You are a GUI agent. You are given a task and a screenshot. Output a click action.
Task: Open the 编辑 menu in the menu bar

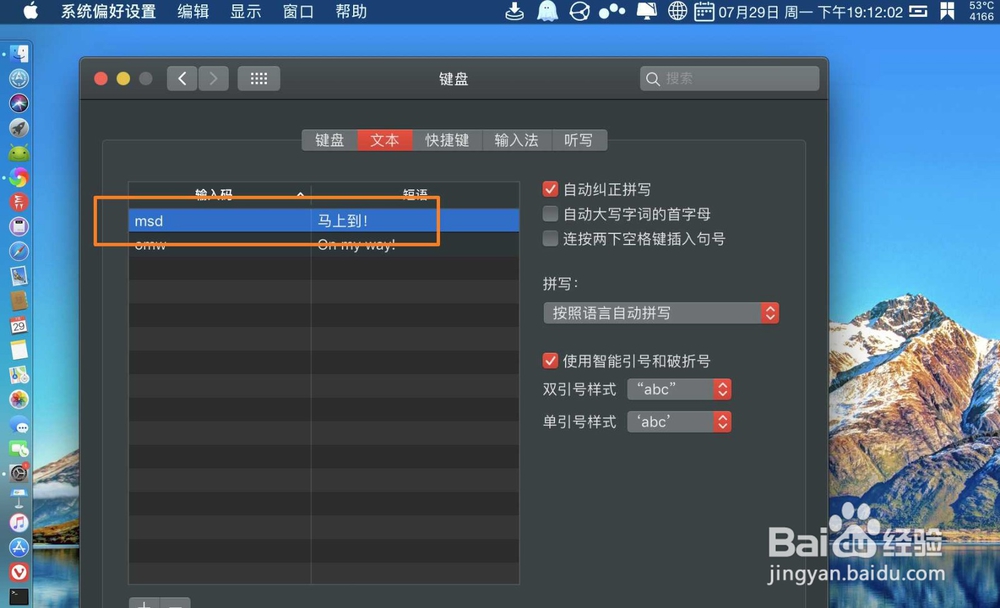192,11
